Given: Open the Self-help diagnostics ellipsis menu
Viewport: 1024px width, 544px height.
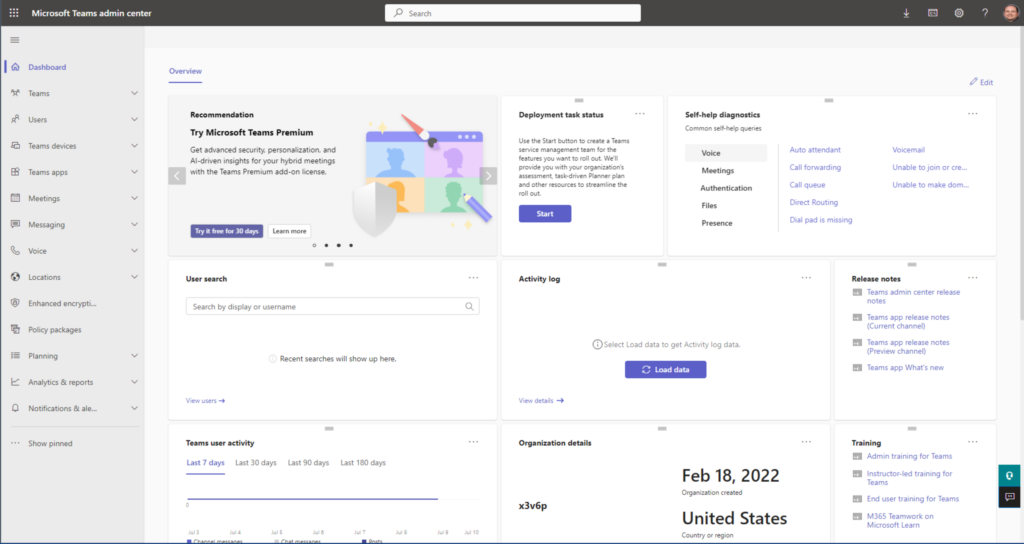Looking at the screenshot, I should 973,114.
